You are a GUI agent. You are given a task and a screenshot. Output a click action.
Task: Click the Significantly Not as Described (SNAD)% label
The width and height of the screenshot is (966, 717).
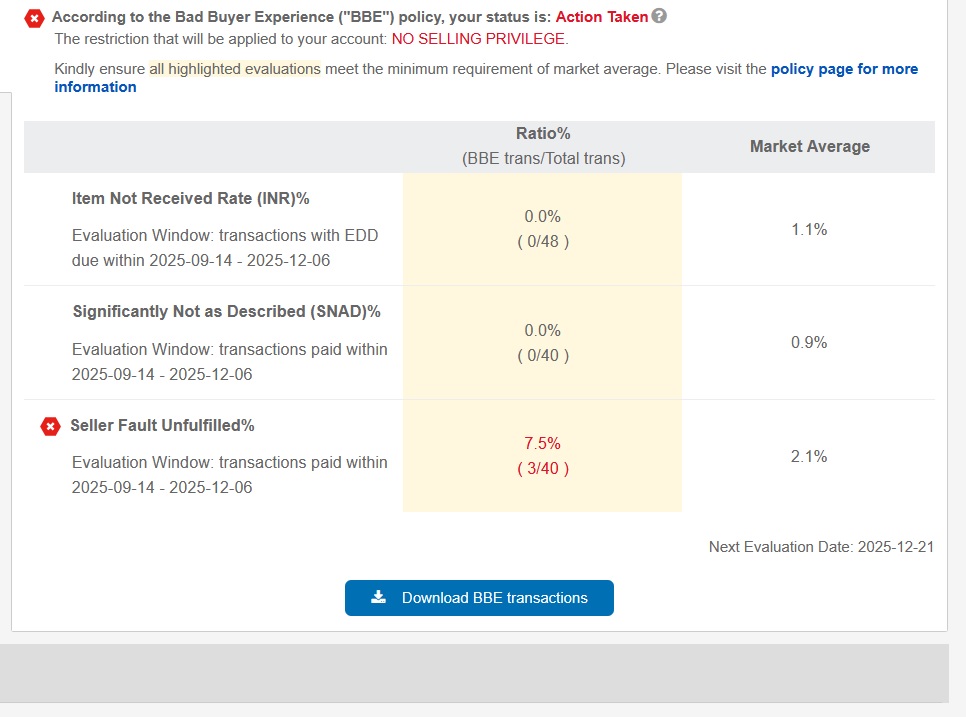[227, 312]
